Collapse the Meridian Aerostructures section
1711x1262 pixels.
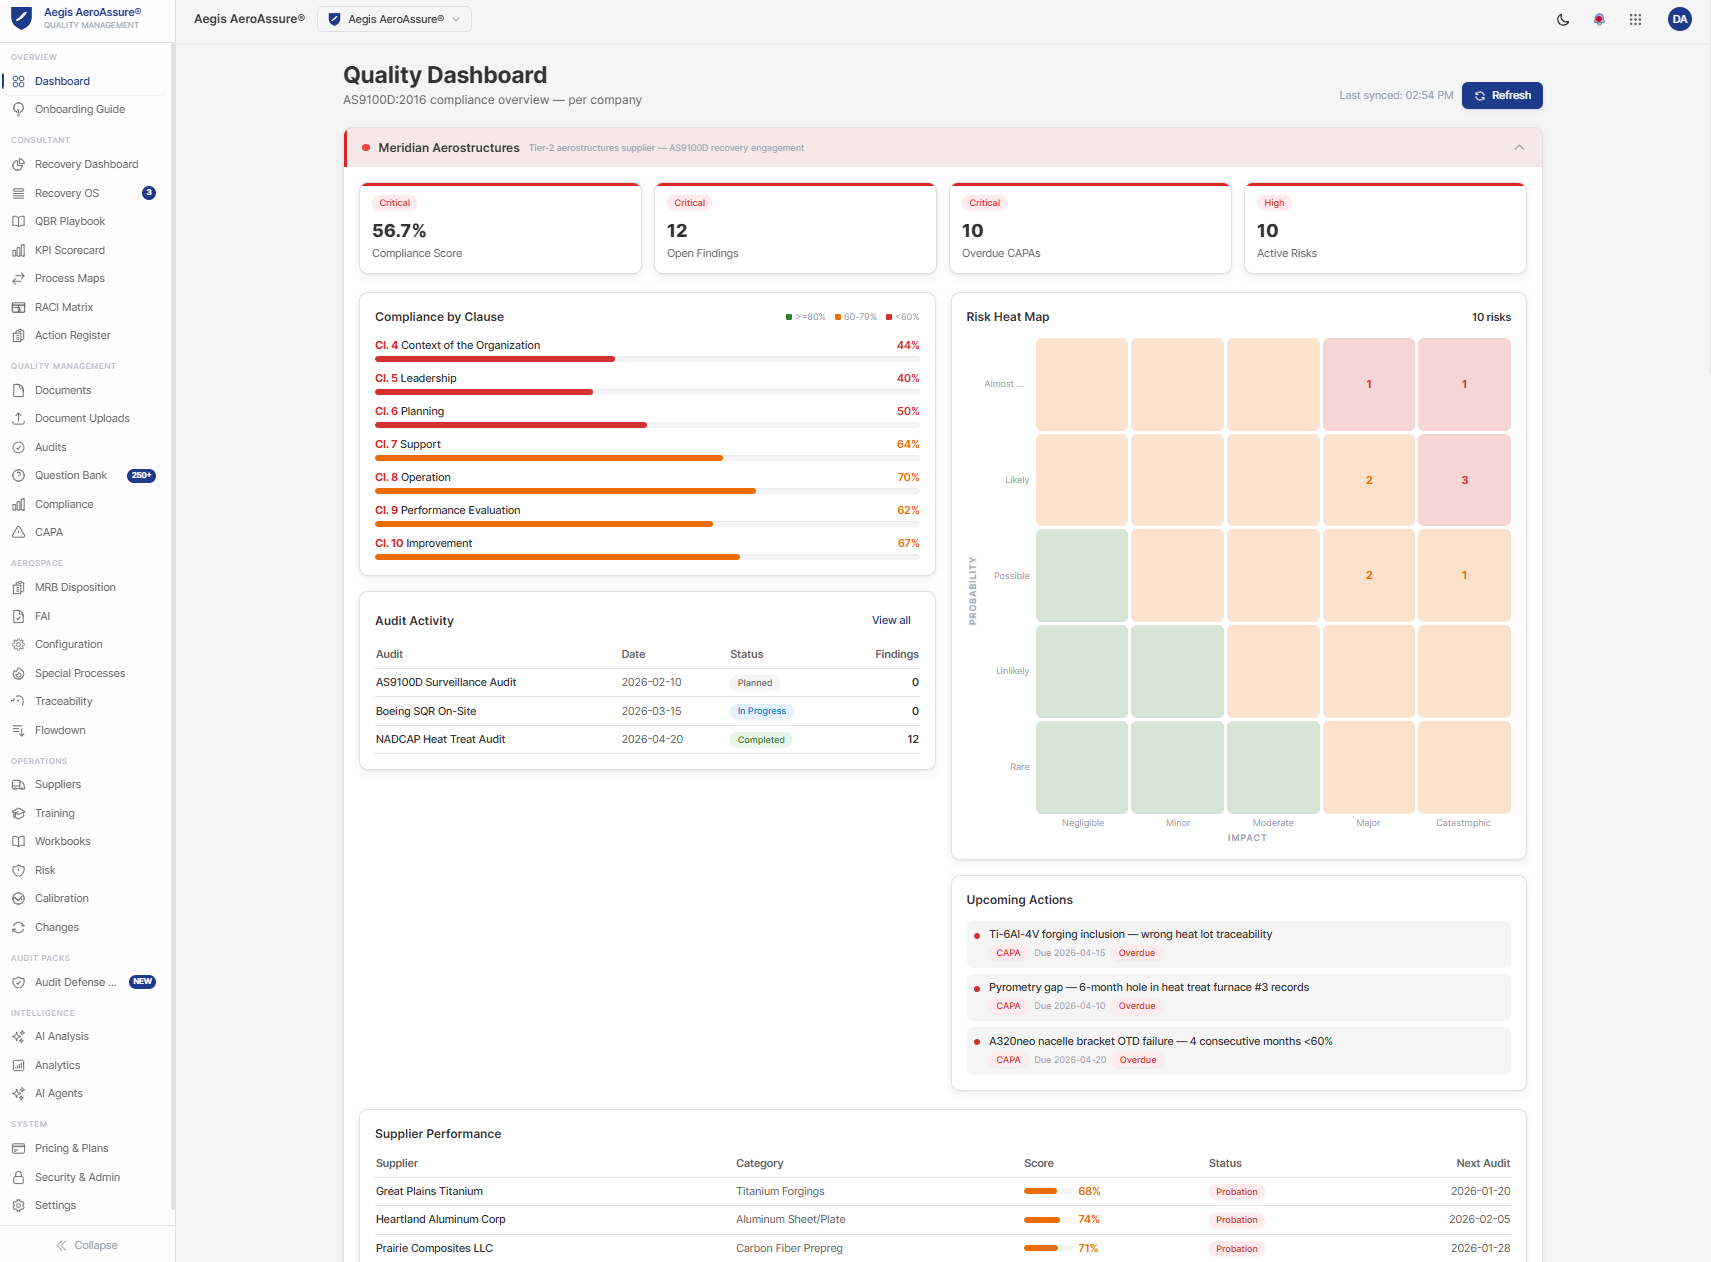tap(1519, 148)
